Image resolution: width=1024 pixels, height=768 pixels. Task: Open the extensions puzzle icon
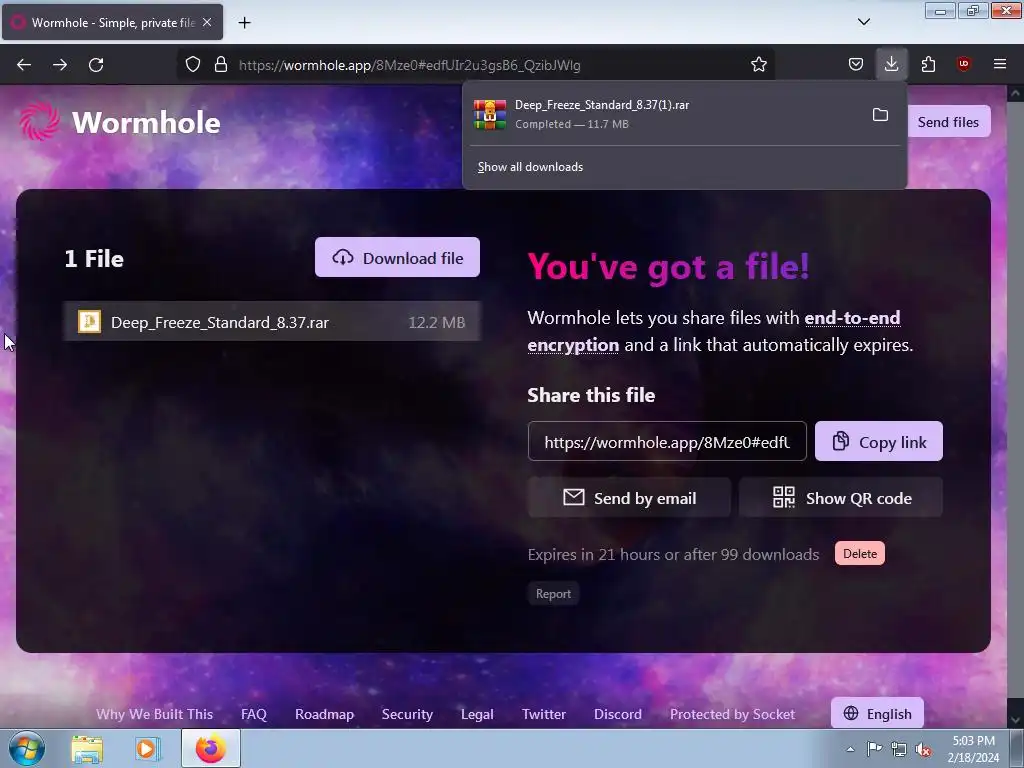click(928, 64)
